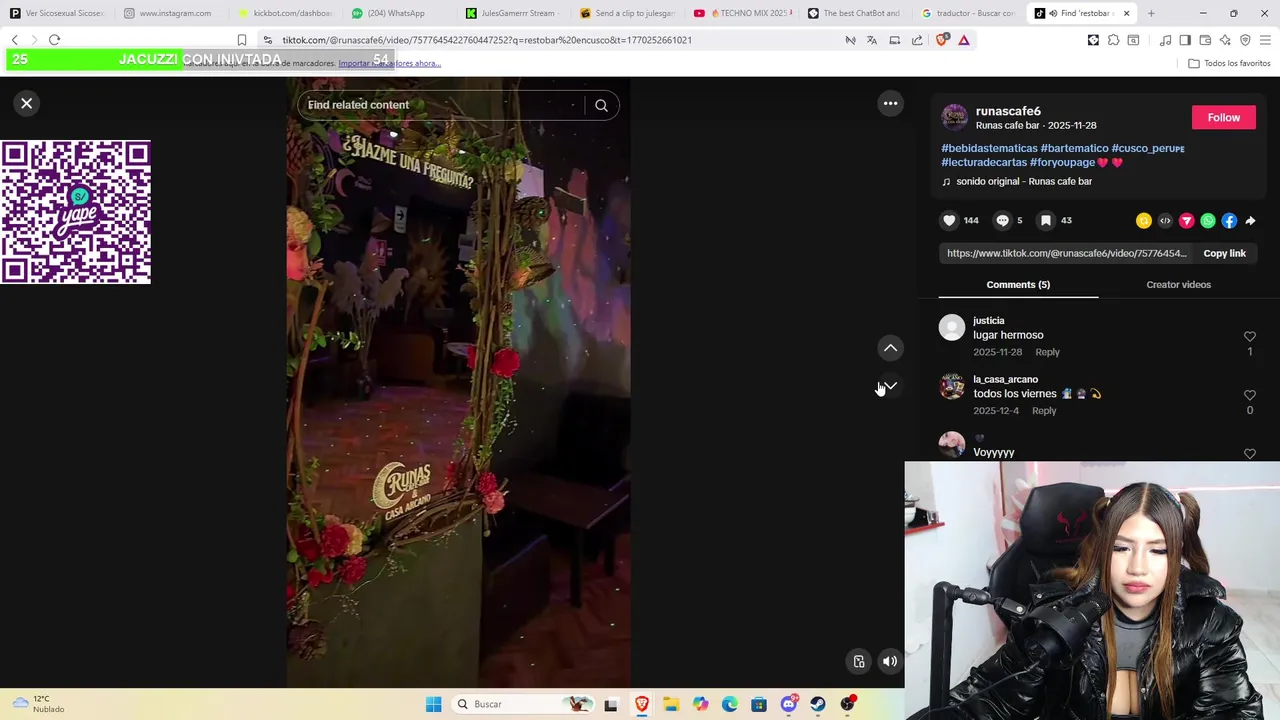Repost the video with the yellow icon

coord(1143,221)
